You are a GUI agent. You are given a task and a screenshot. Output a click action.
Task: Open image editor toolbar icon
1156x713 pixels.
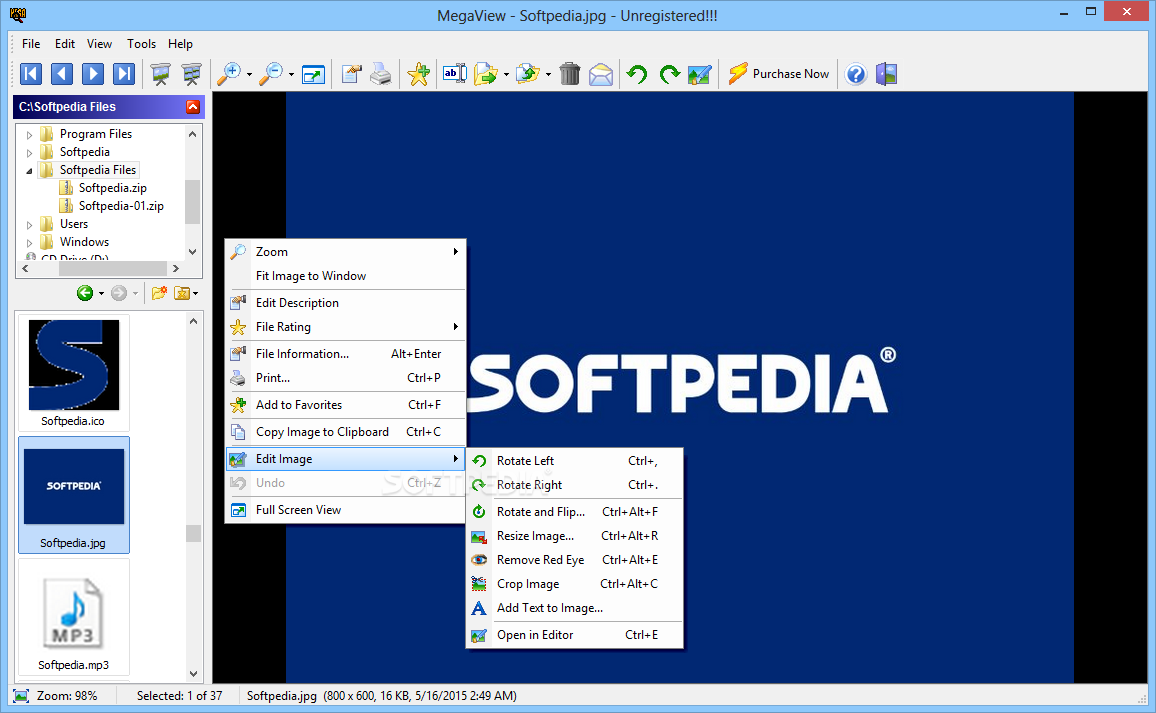(700, 74)
